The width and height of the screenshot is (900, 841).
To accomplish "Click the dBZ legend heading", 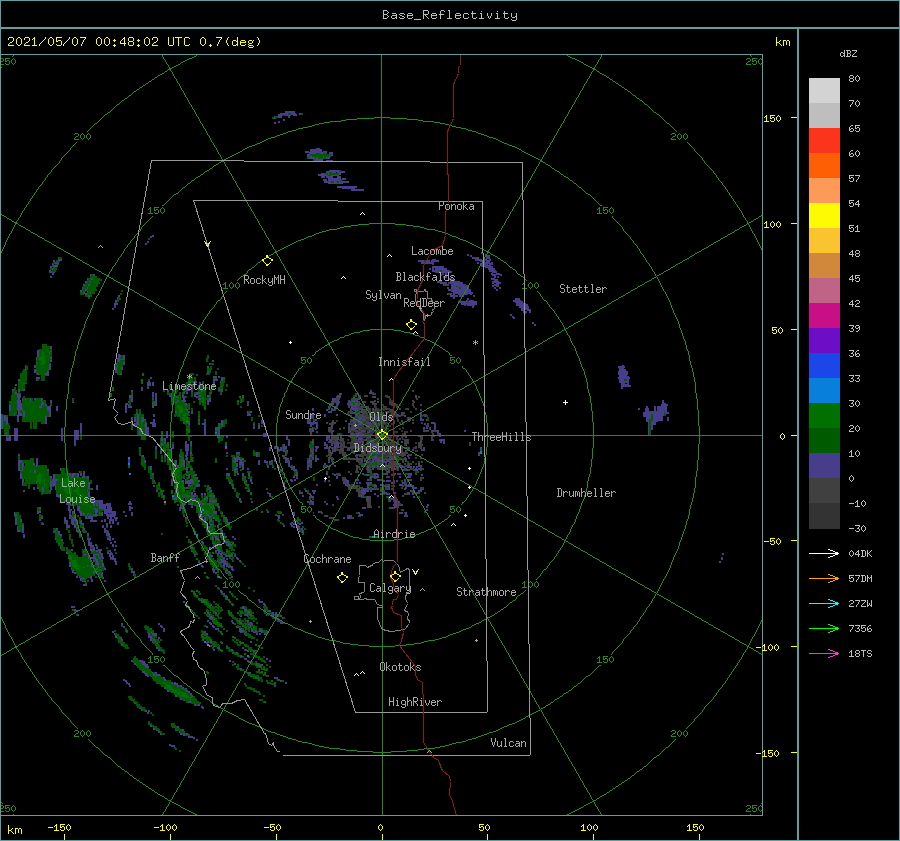I will pyautogui.click(x=848, y=53).
